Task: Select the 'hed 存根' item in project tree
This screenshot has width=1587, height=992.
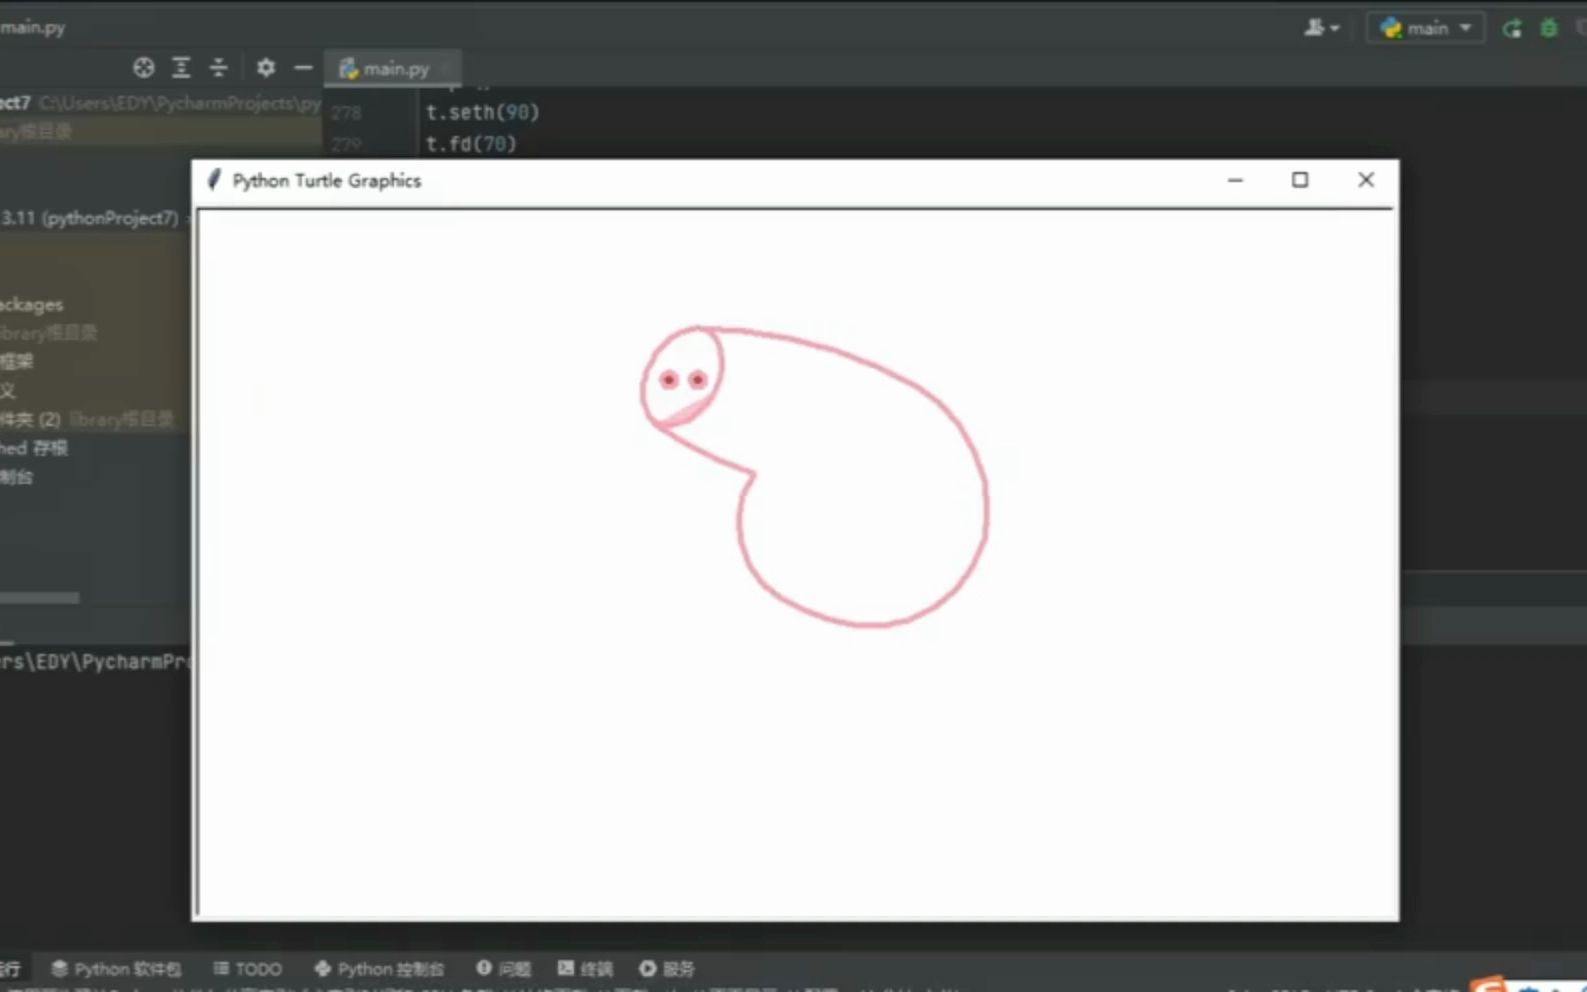Action: [x=34, y=448]
